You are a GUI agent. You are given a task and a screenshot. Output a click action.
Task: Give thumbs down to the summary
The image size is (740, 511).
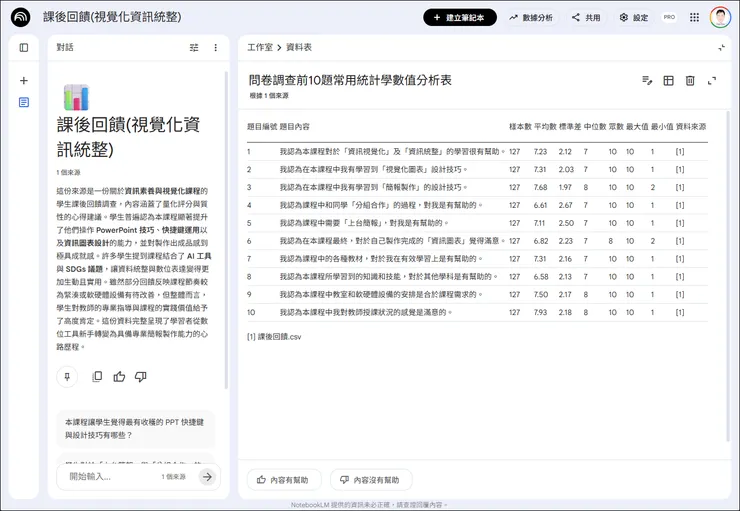141,377
